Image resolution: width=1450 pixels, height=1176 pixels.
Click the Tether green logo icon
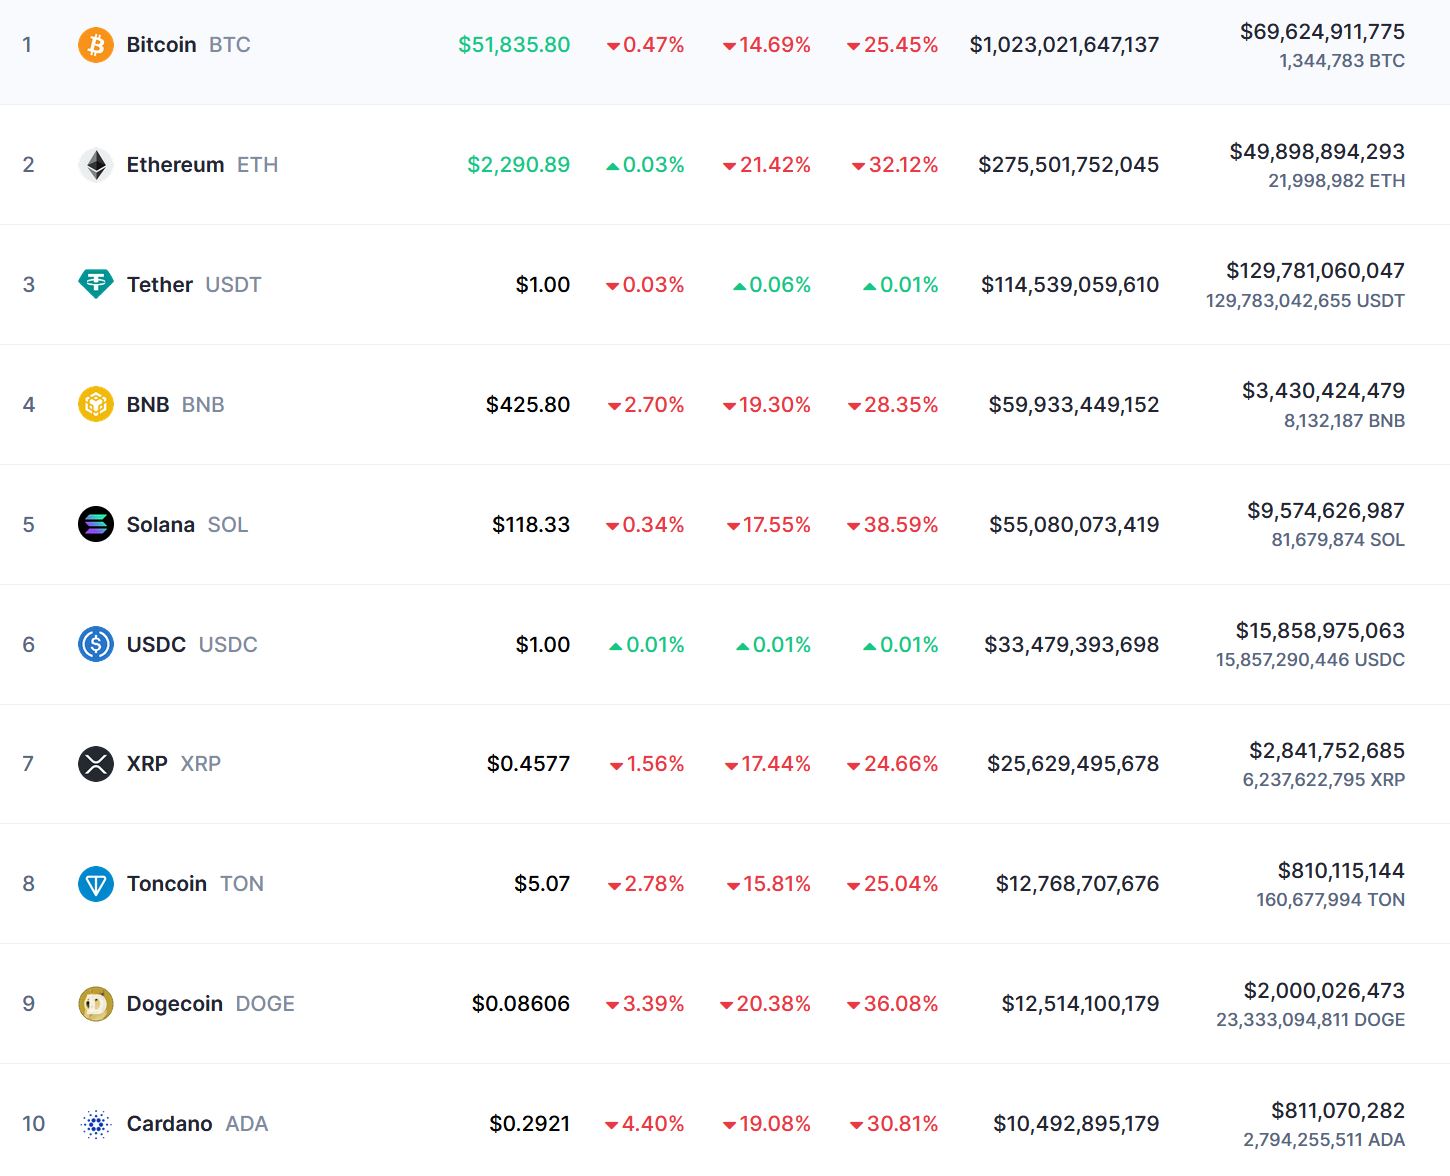pyautogui.click(x=96, y=285)
